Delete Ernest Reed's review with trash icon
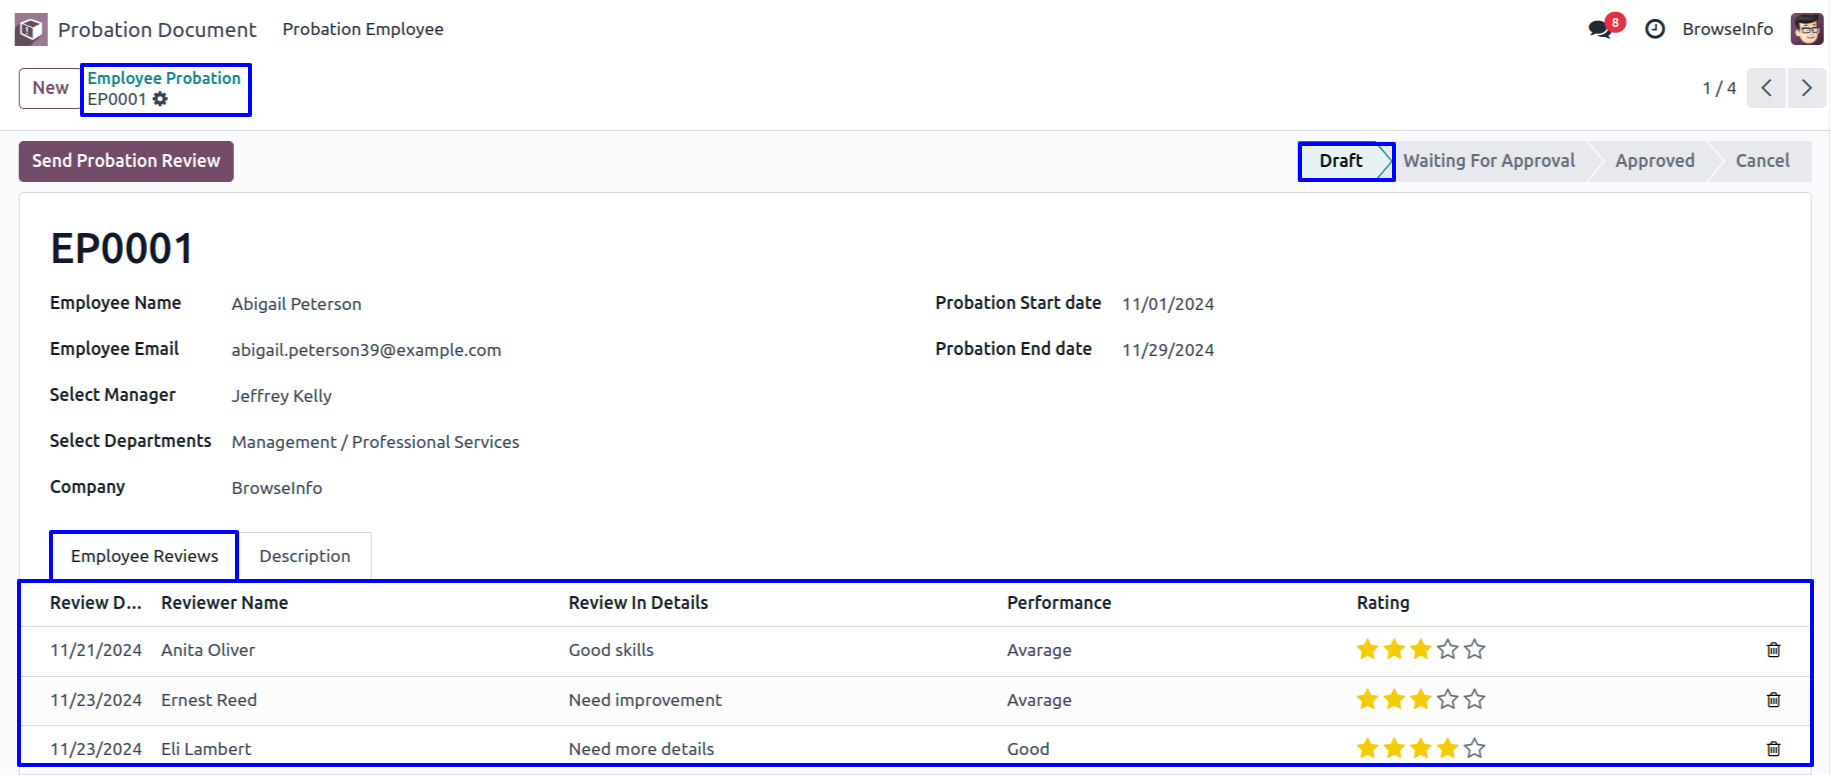Screen dimensions: 1830x775 (1773, 700)
